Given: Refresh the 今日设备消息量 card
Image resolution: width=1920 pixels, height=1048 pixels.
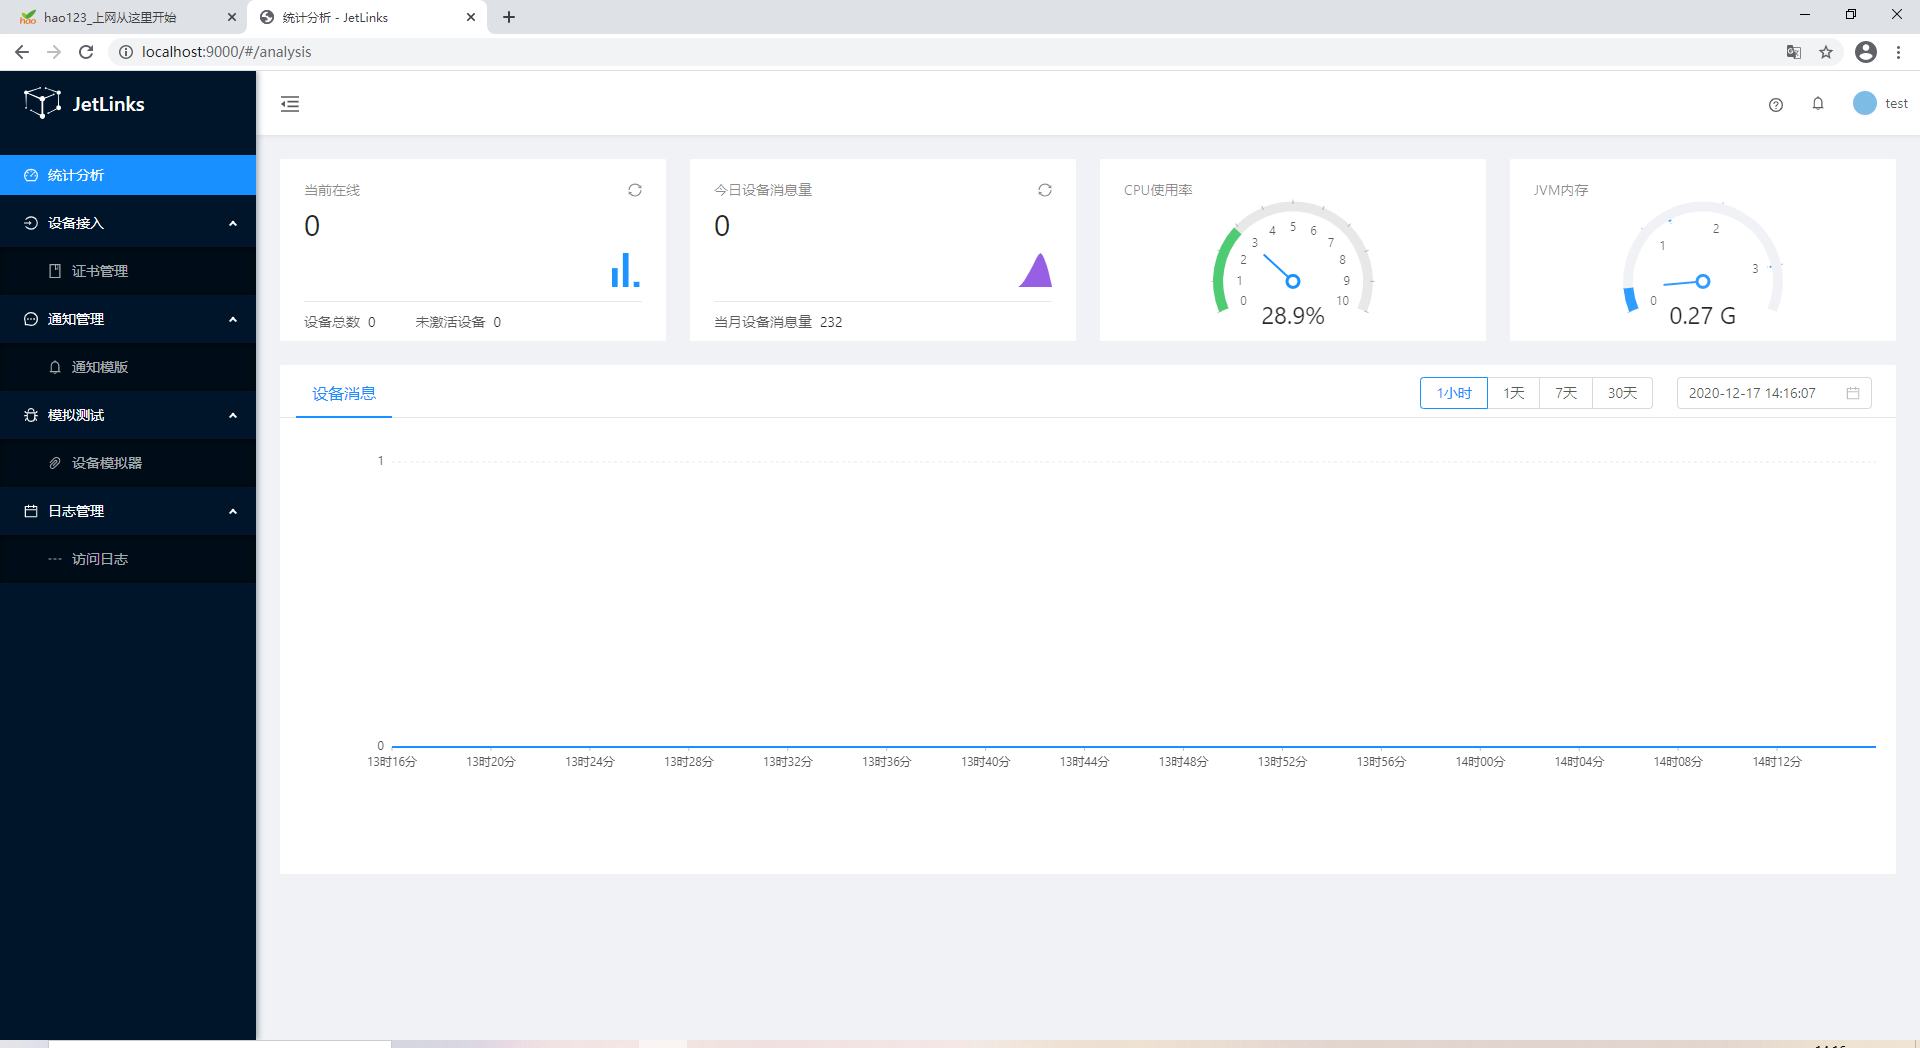Looking at the screenshot, I should (1044, 190).
